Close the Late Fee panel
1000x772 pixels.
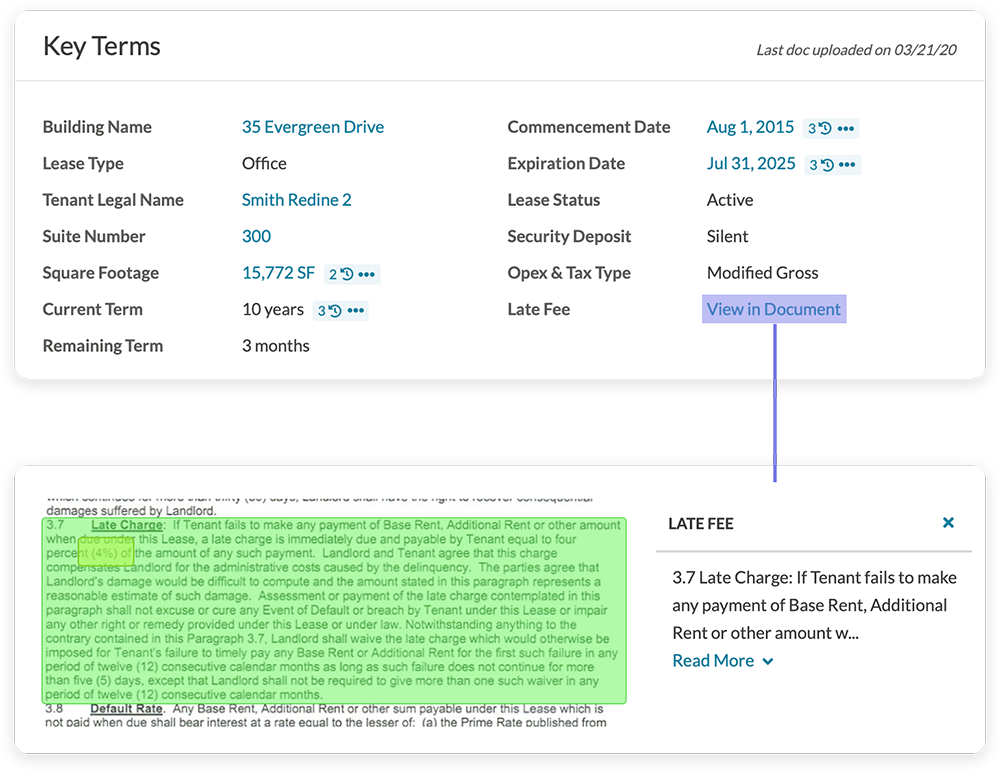(948, 523)
